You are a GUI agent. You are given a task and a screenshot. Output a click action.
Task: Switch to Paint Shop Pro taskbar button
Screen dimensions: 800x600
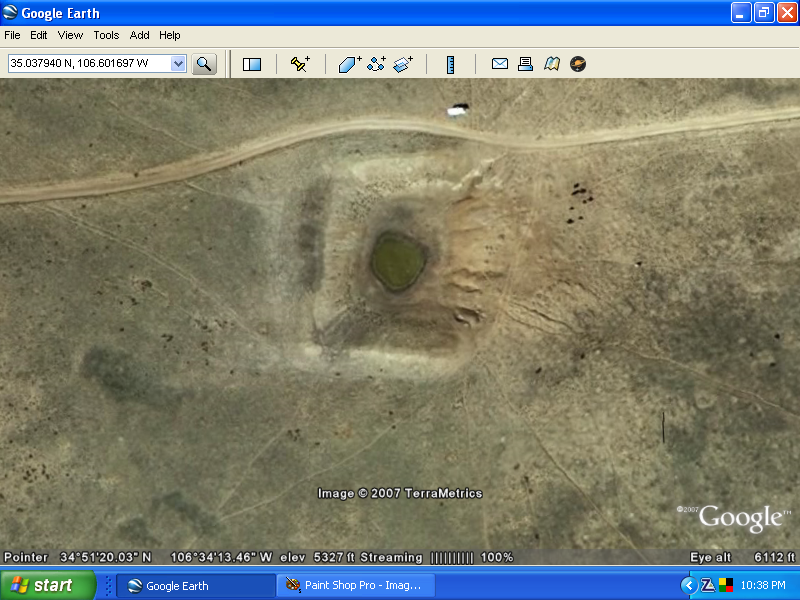(356, 586)
